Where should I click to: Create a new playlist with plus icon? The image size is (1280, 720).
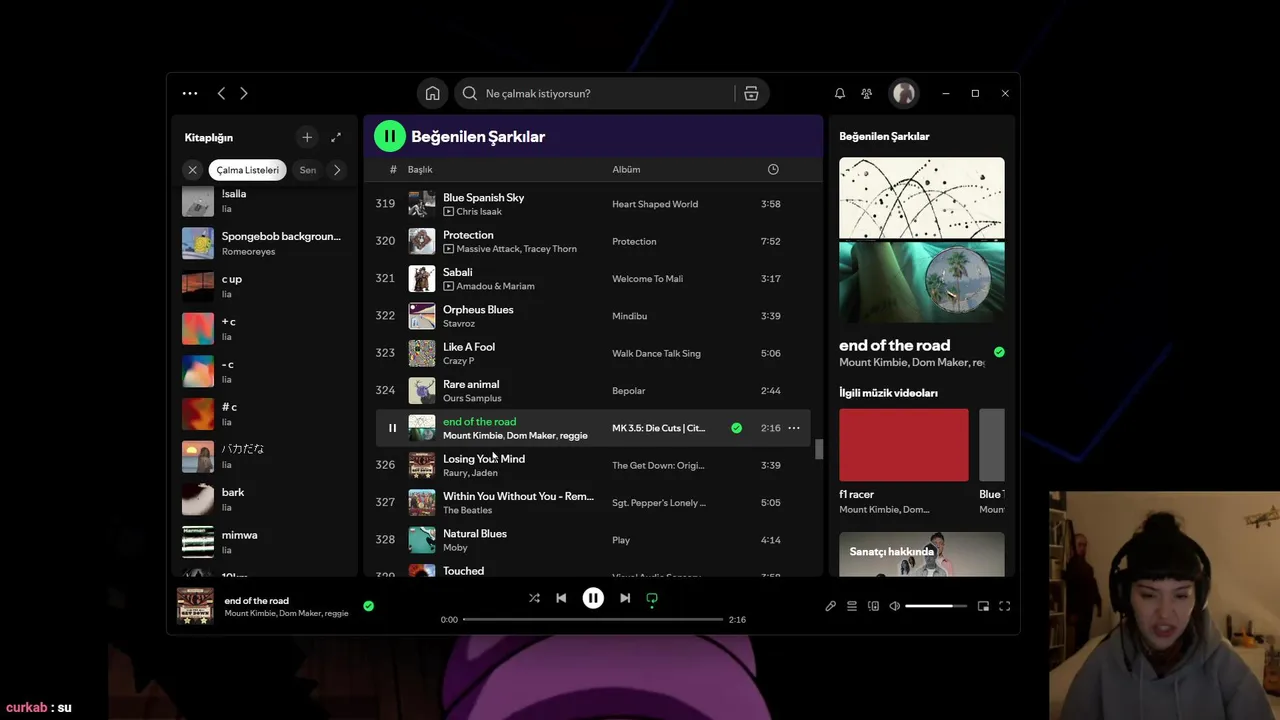(x=307, y=137)
